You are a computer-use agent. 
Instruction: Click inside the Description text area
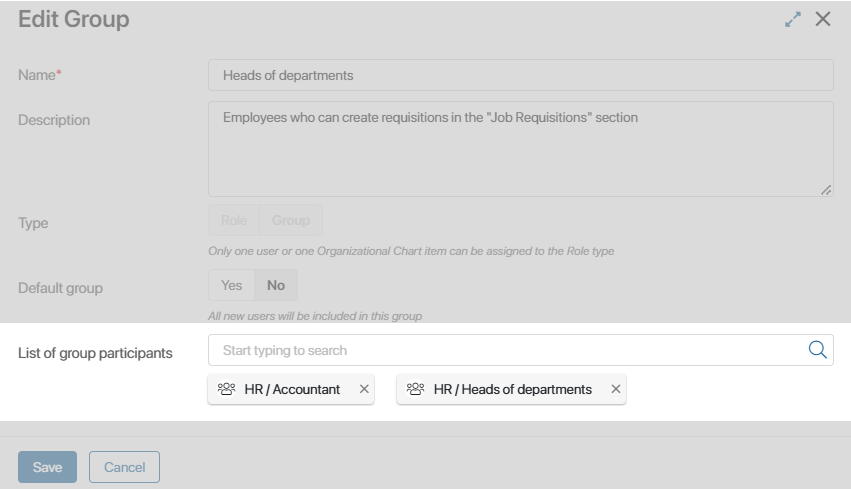tap(520, 149)
